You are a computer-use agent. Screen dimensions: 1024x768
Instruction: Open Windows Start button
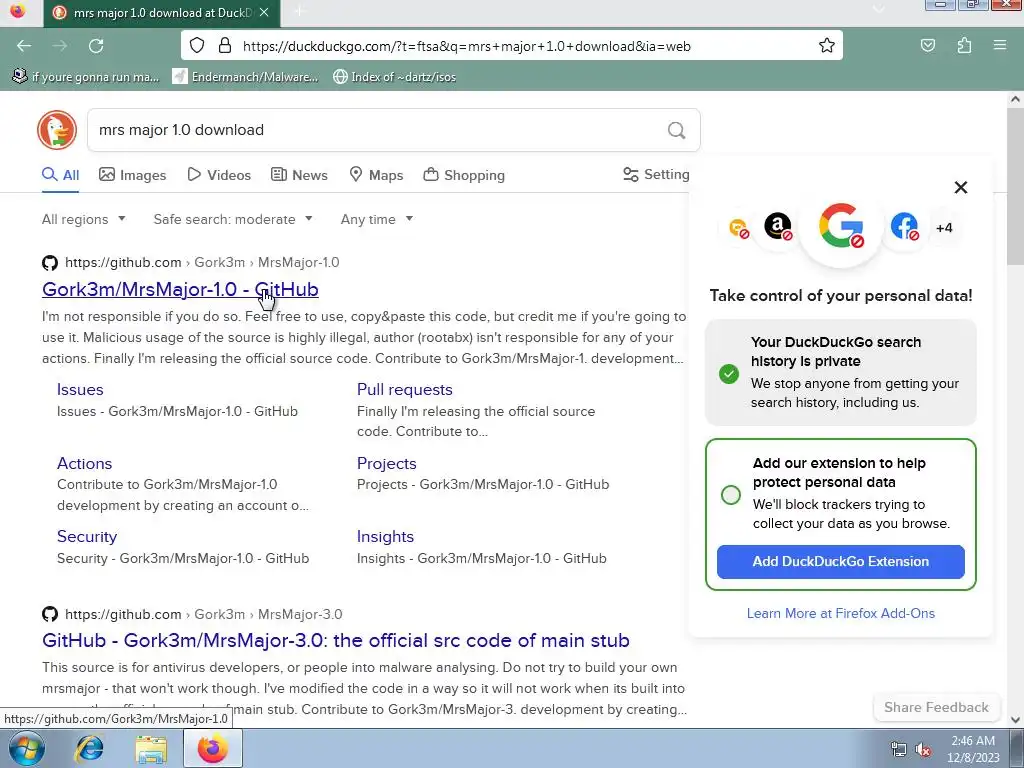pos(27,748)
